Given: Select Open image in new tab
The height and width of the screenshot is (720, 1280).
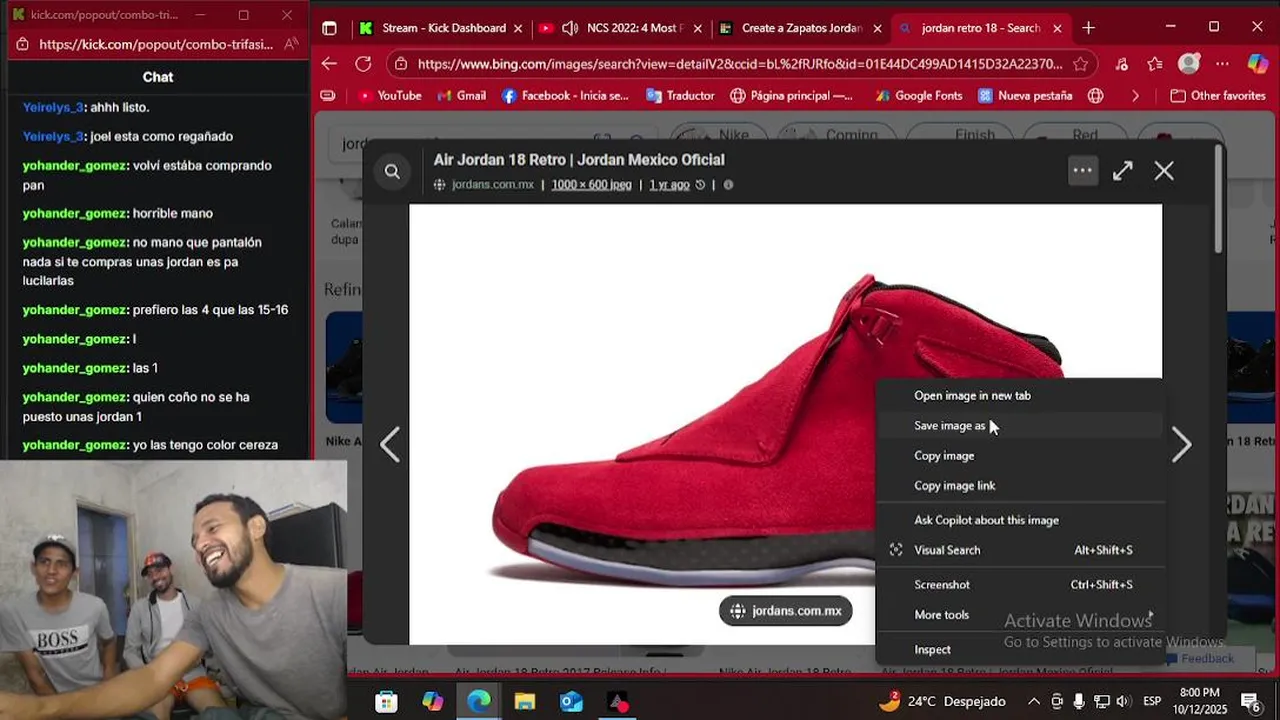Looking at the screenshot, I should click(1020, 396).
